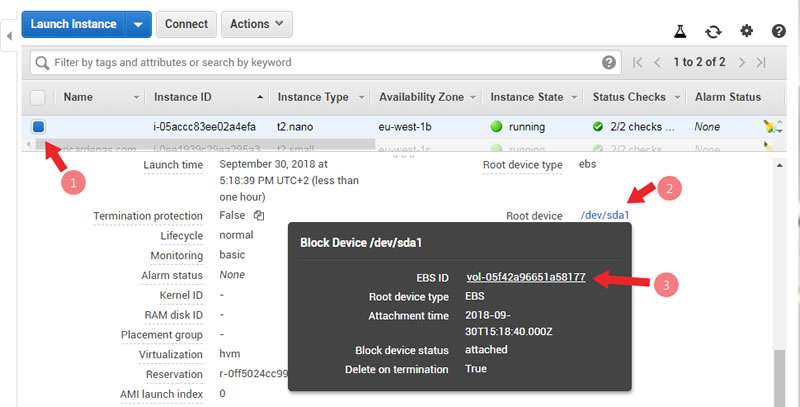Open Instance State column dropdown arrow
Screen dimensions: 800x407
[574, 97]
